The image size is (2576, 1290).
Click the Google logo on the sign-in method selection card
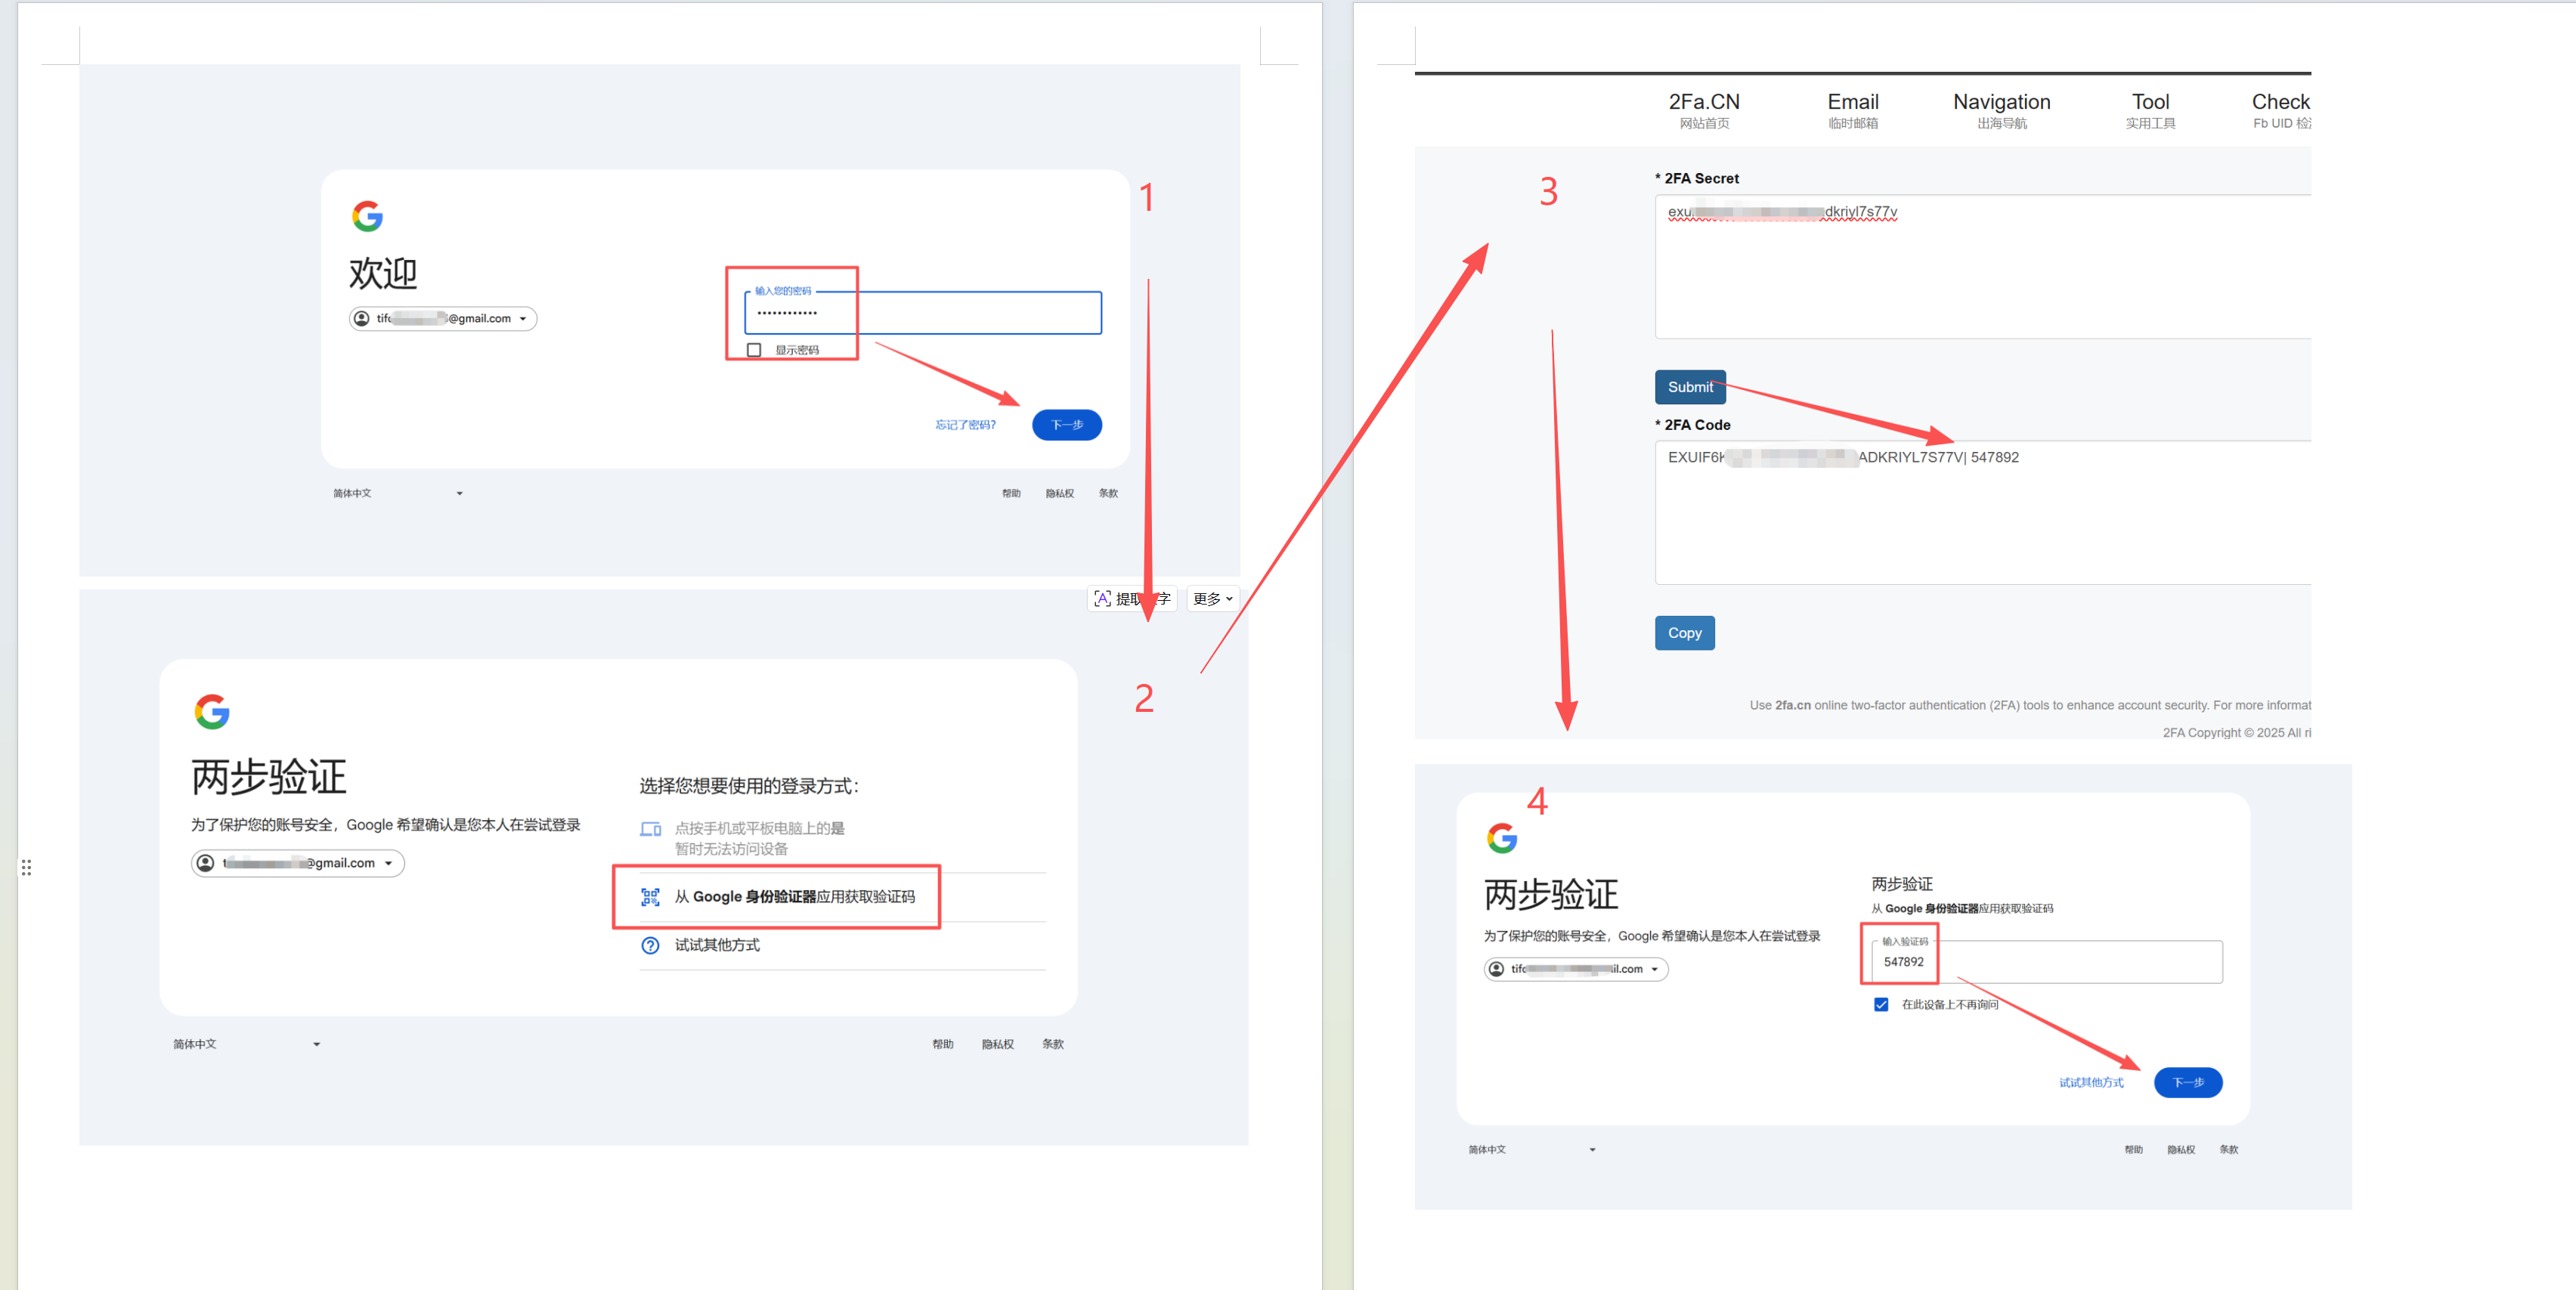point(212,712)
